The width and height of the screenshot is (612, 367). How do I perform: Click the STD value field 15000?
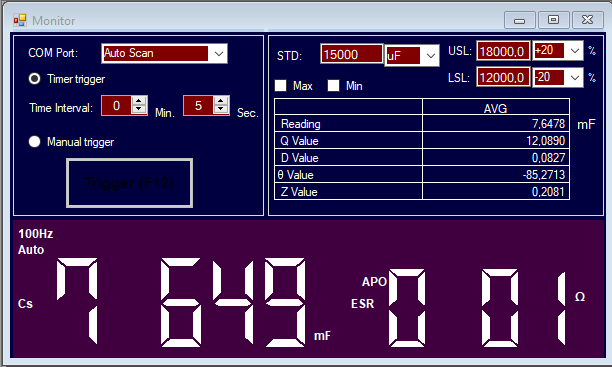352,54
